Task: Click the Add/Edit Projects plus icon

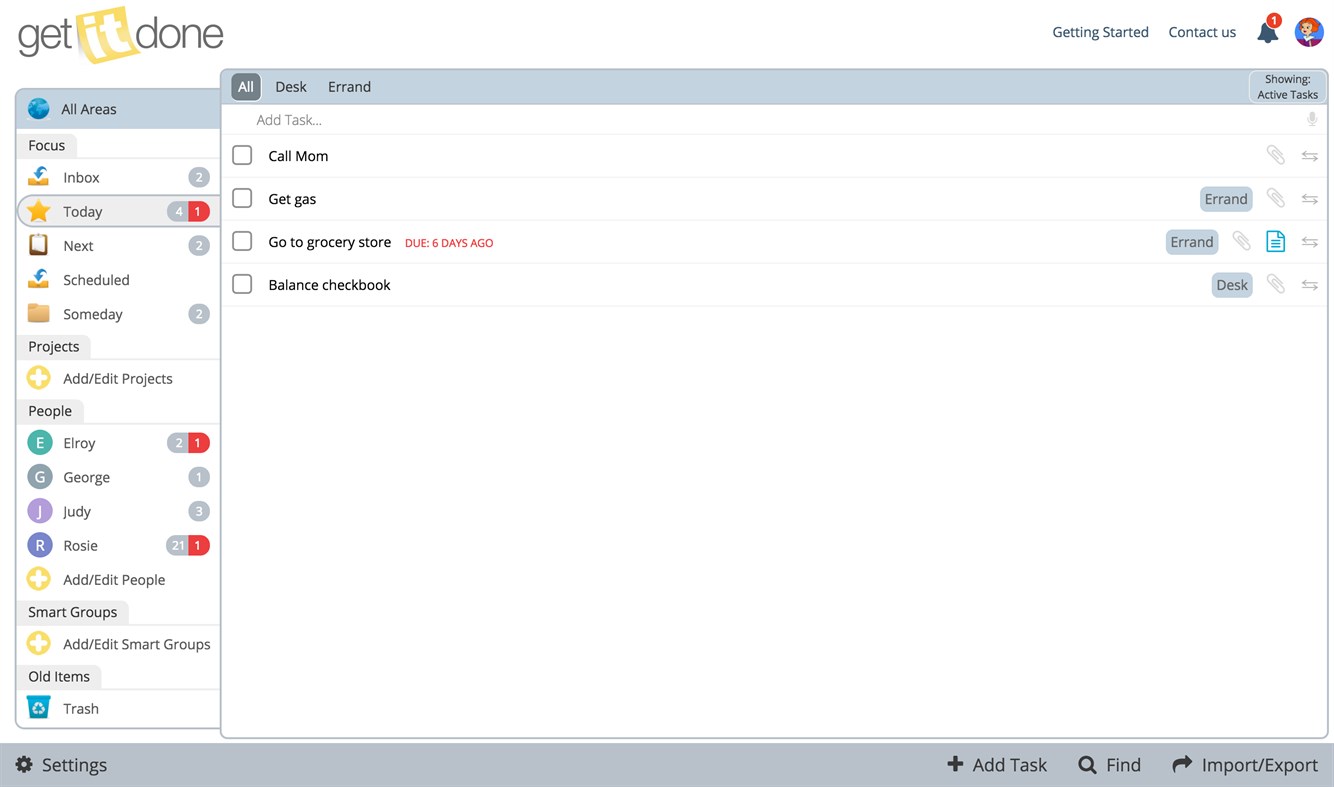Action: pos(38,377)
